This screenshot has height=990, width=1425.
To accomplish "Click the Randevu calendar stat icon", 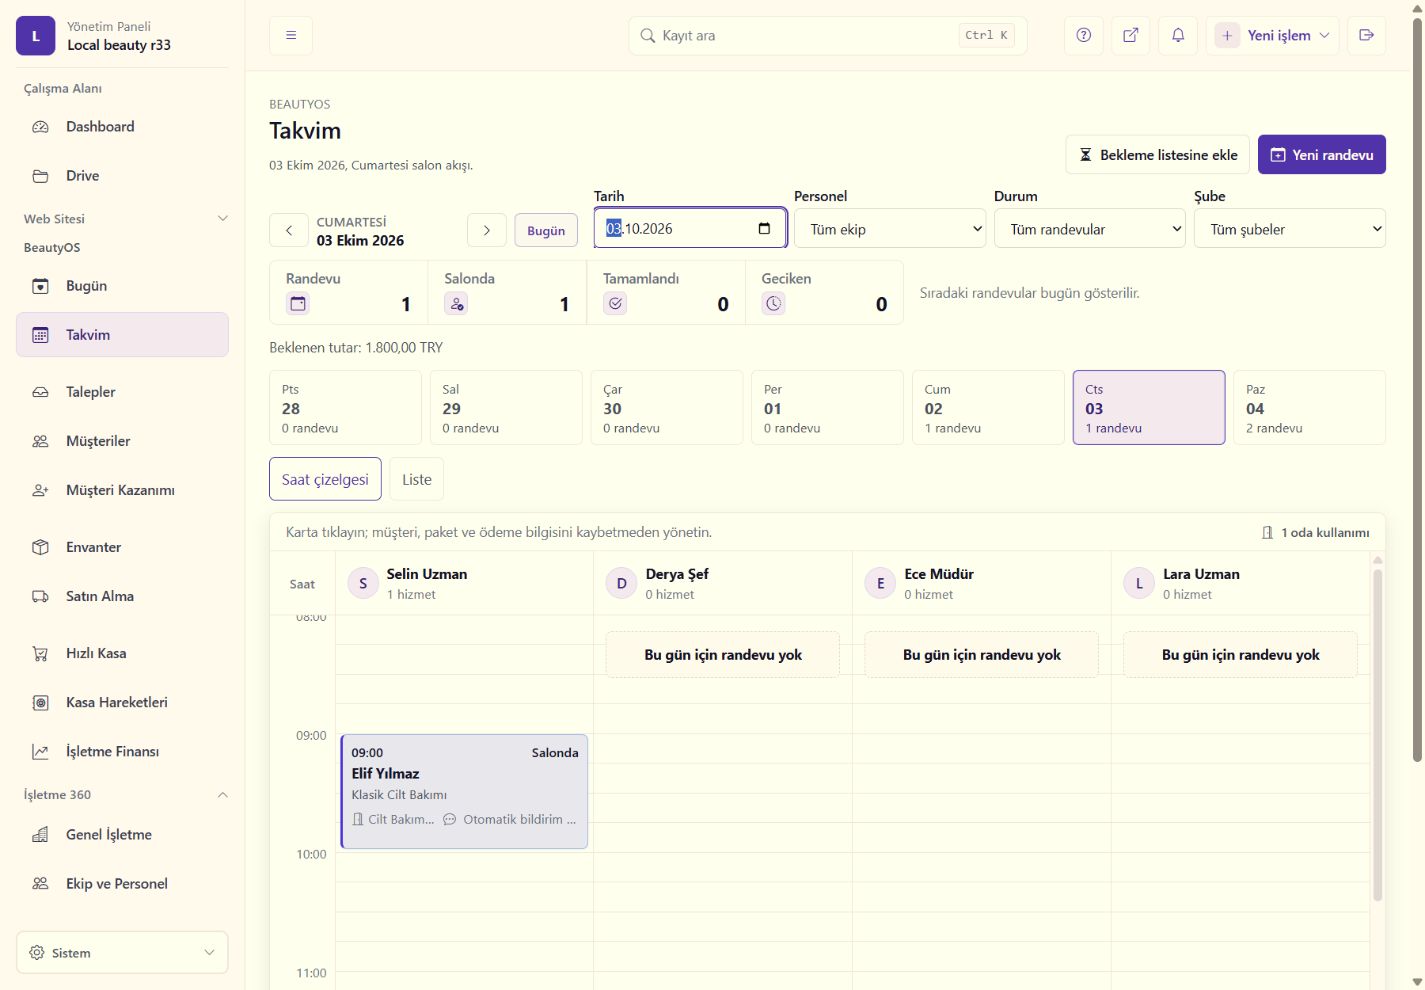I will pos(298,304).
